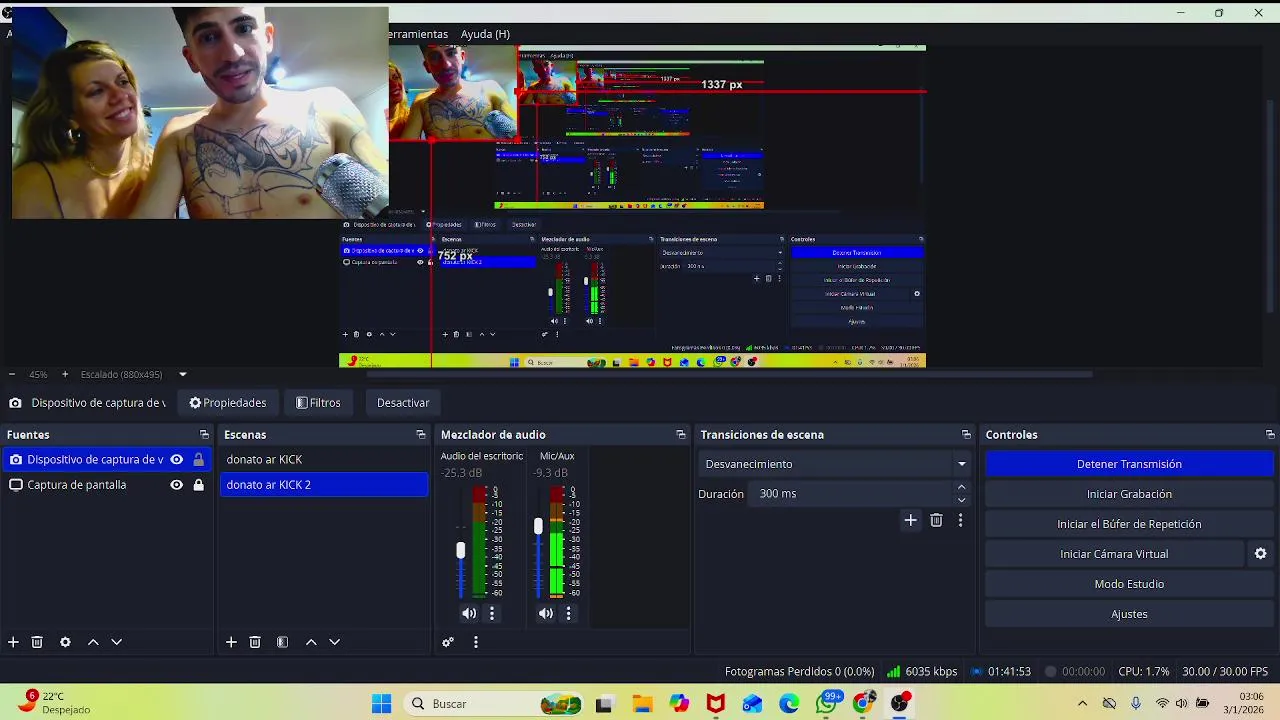Screen dimensions: 1280x720
Task: Select scene donato ar KICK 2
Action: [324, 485]
